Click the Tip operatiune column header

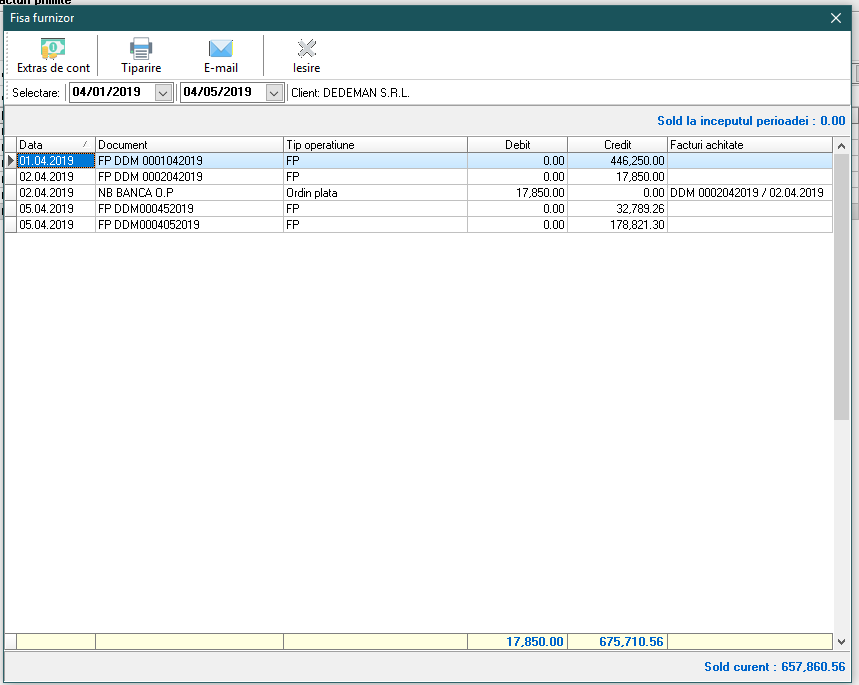coord(374,145)
